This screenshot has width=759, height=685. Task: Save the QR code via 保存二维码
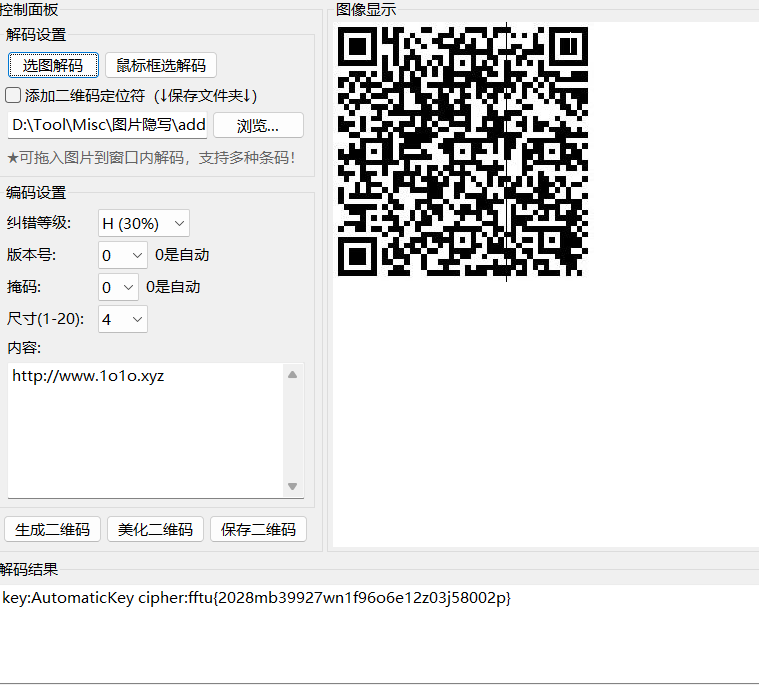(x=258, y=529)
